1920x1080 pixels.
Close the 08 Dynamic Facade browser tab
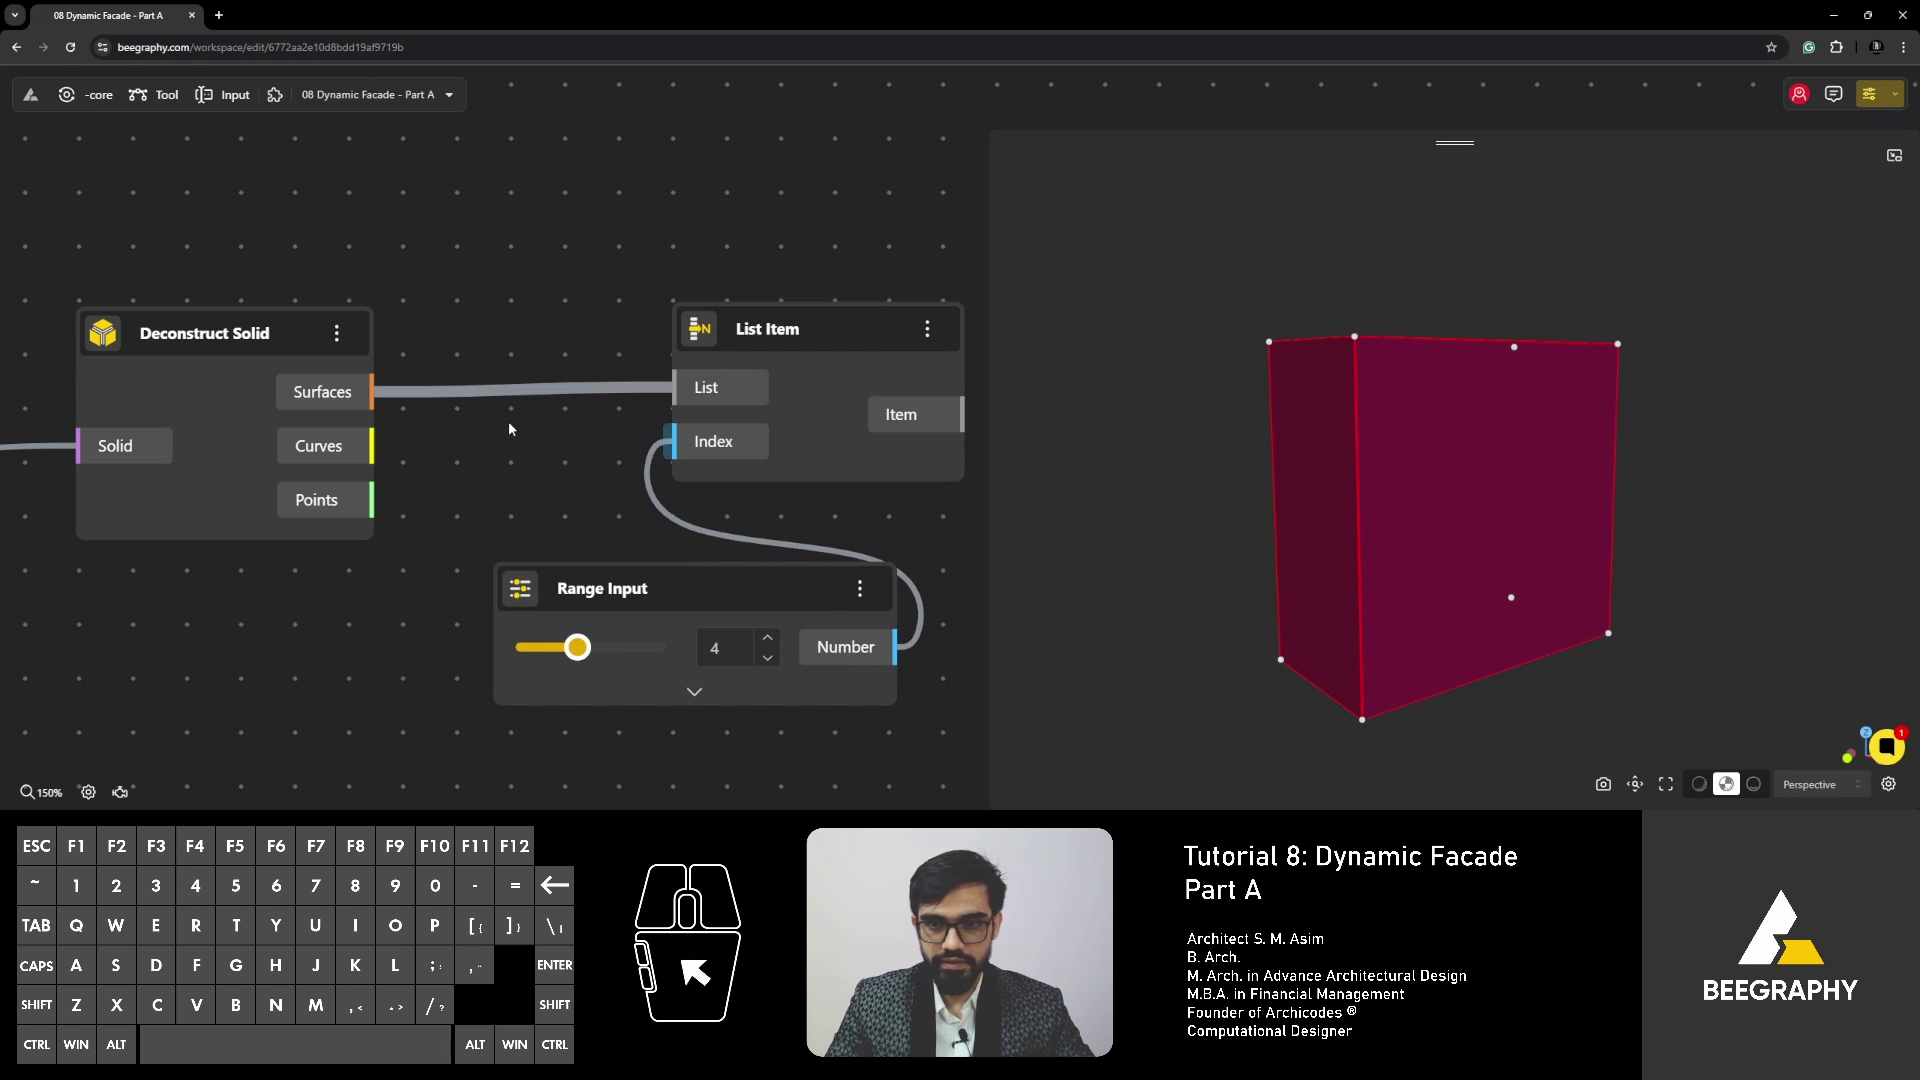(x=192, y=16)
